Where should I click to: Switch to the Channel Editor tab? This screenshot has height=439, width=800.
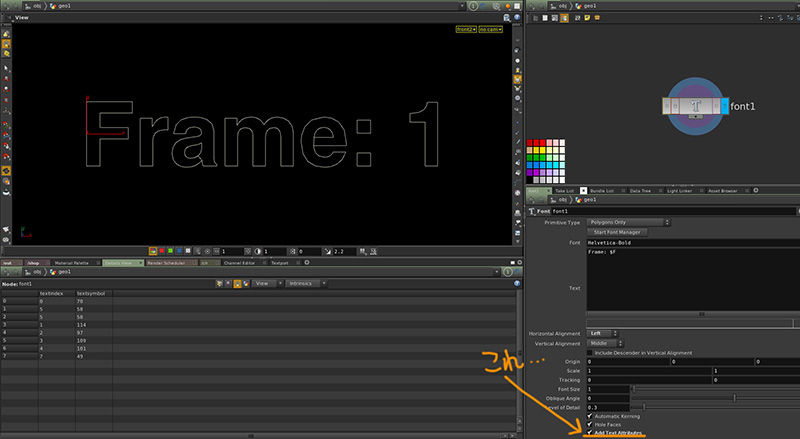point(240,263)
